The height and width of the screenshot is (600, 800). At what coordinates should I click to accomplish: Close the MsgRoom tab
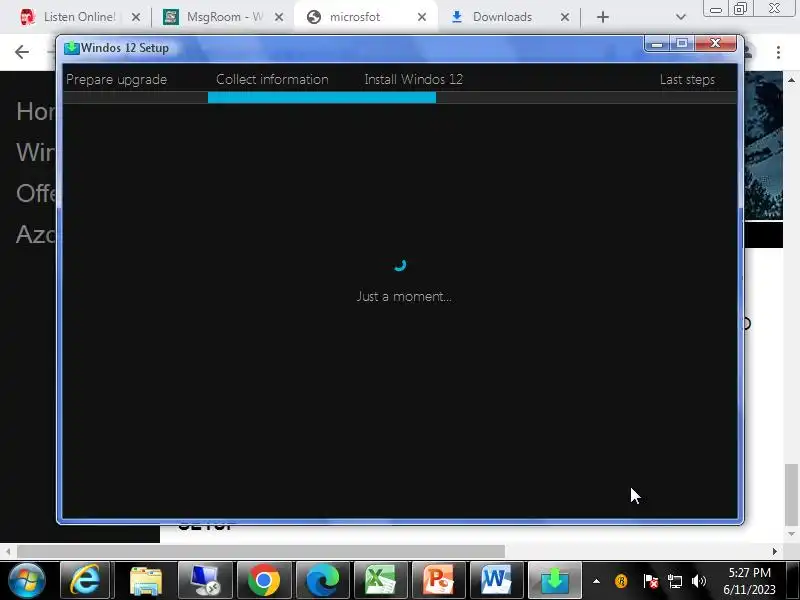(279, 17)
